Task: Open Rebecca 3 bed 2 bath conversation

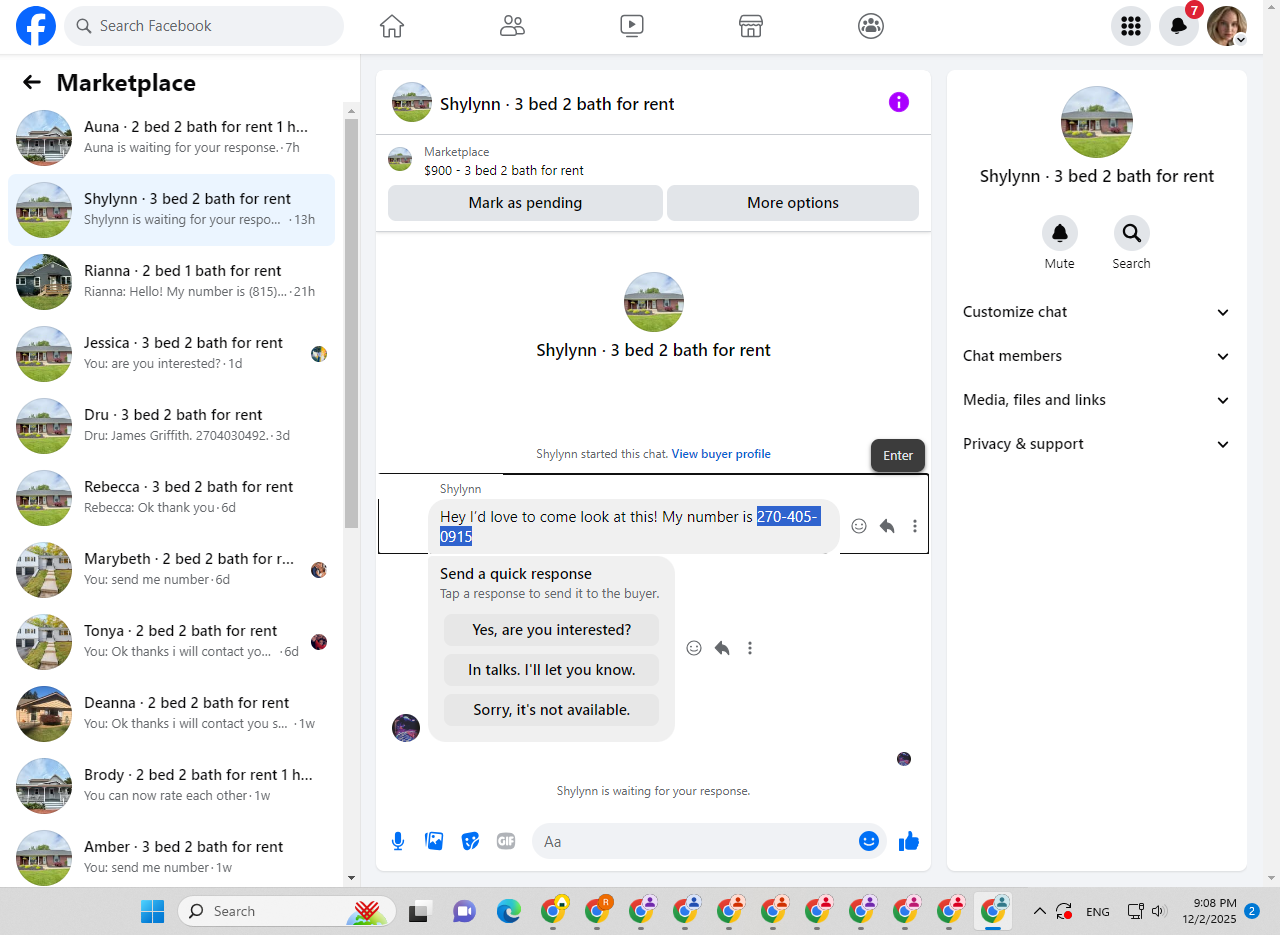Action: click(x=172, y=498)
